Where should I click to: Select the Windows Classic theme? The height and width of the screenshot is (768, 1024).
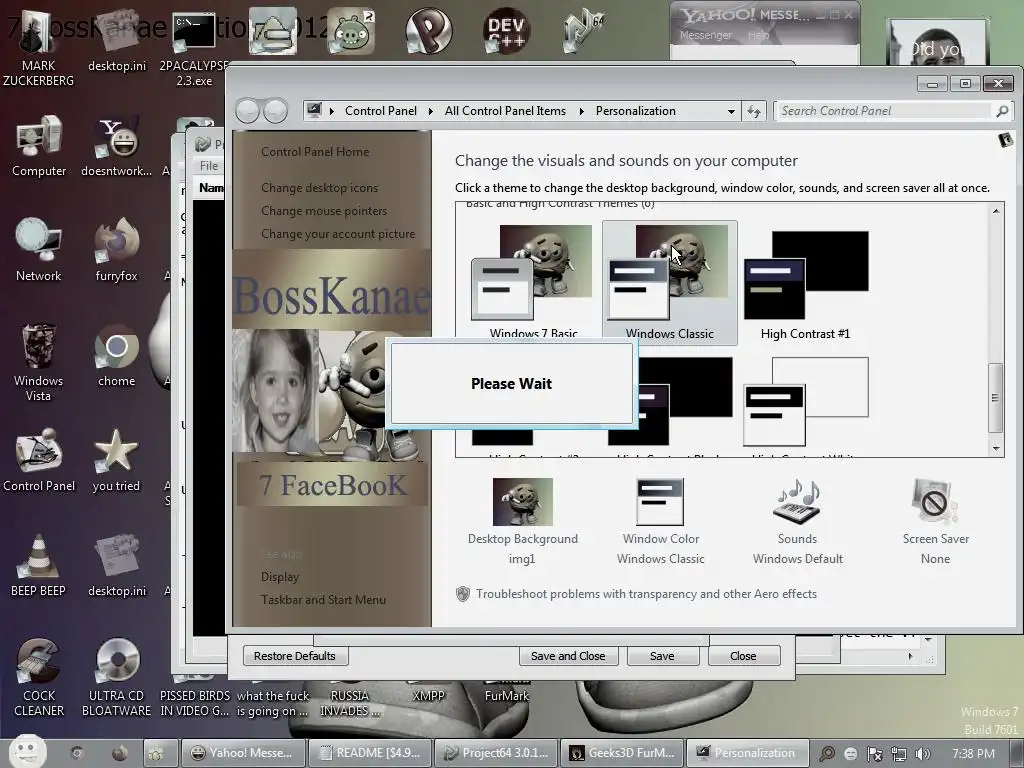point(669,281)
